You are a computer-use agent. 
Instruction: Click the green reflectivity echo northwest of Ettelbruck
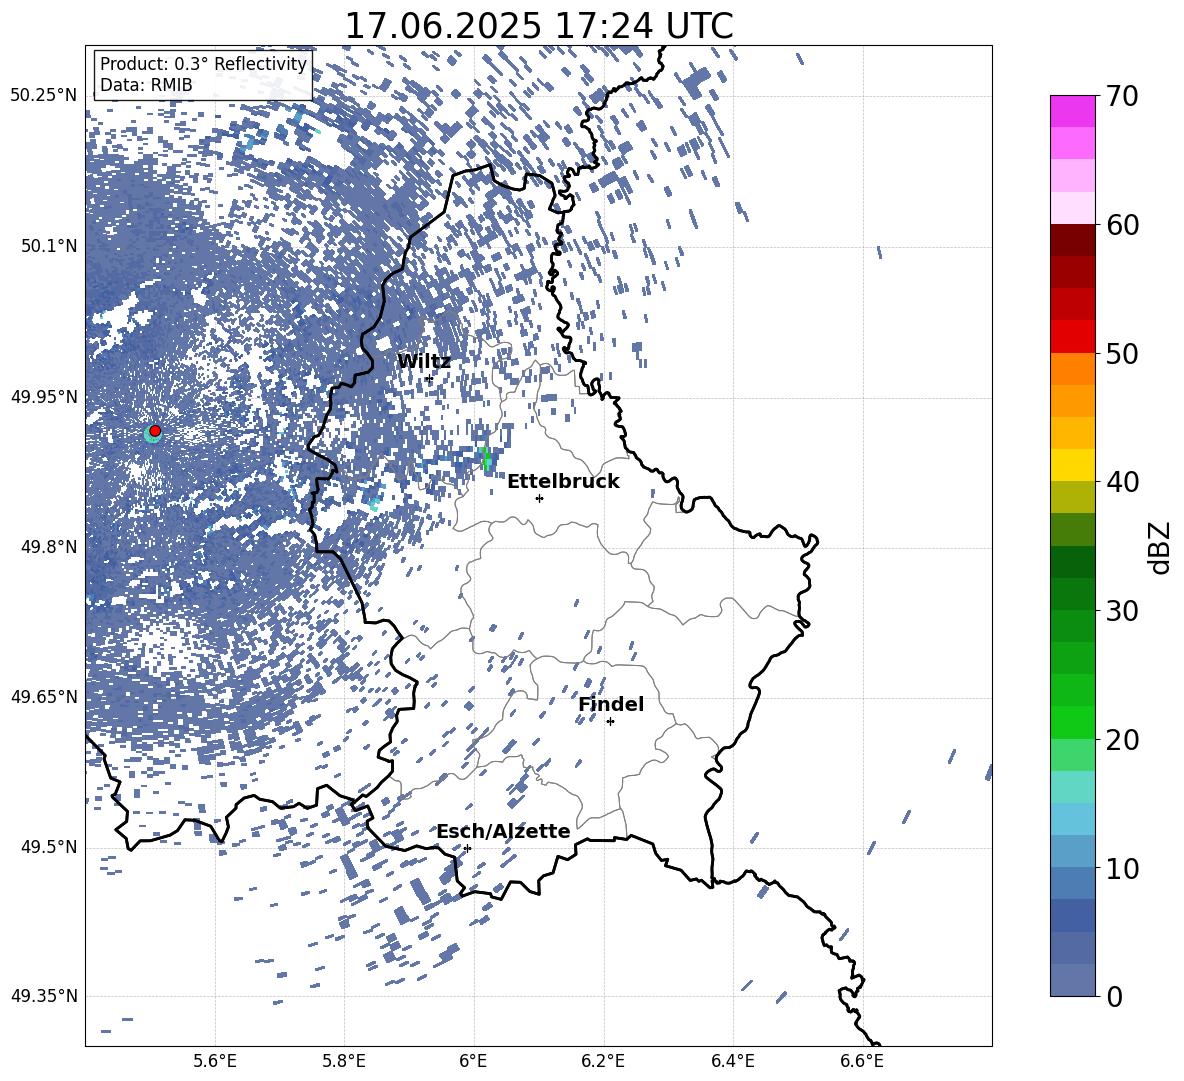pyautogui.click(x=486, y=457)
